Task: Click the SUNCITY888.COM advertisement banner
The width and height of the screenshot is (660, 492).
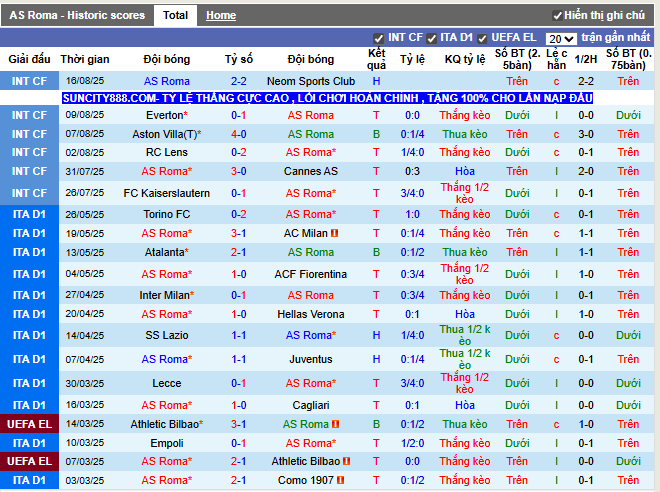Action: point(327,98)
